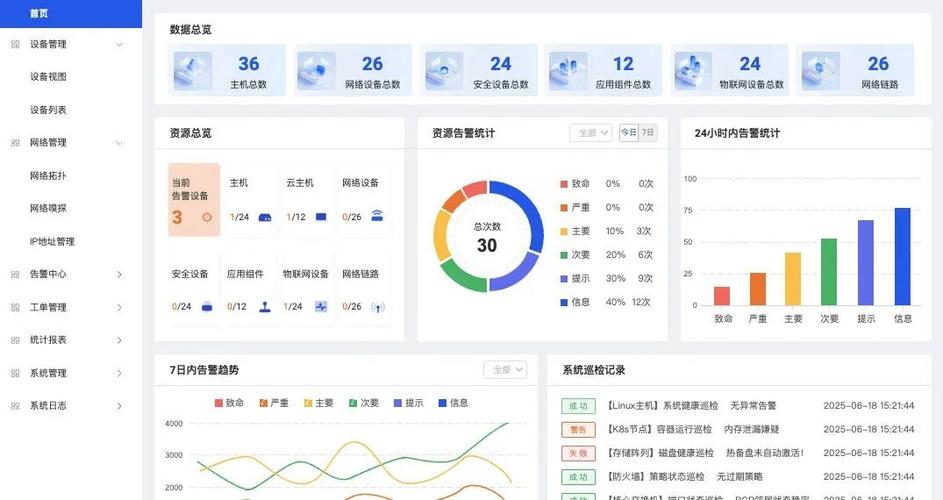The image size is (943, 500).
Task: Toggle the 致命 legend in 7日内告警趋势
Action: pyautogui.click(x=229, y=403)
